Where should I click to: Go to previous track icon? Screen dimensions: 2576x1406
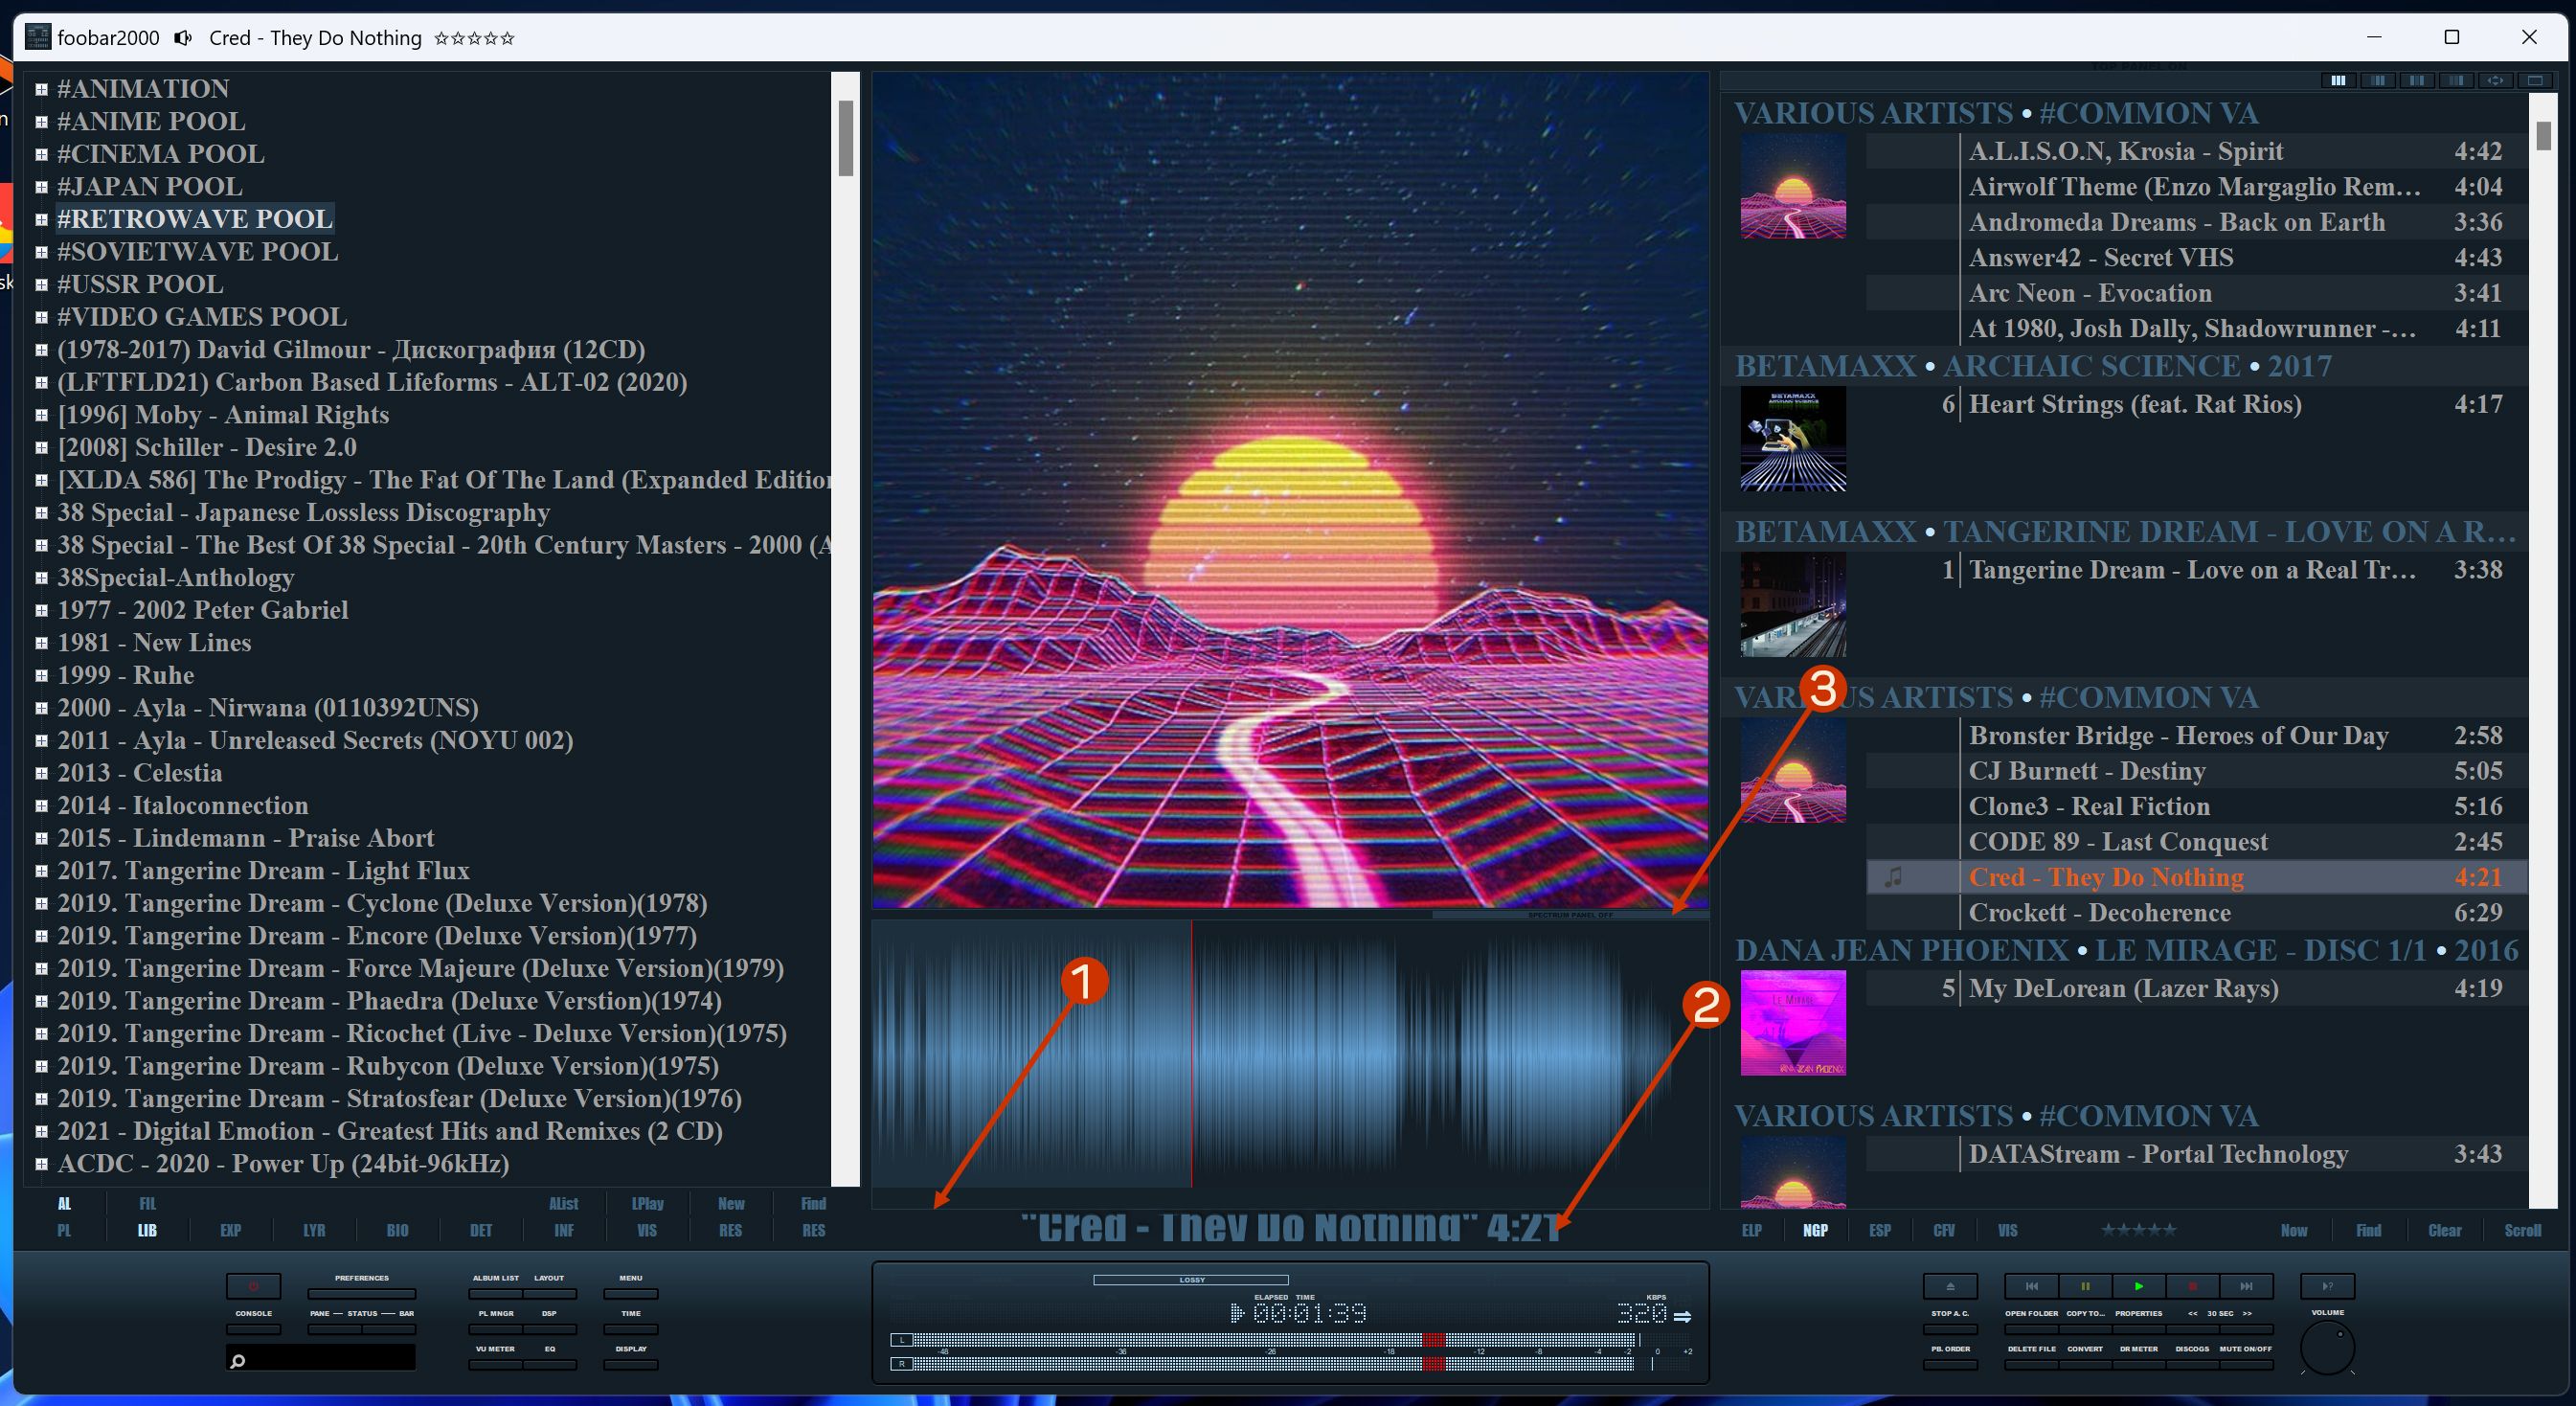coord(2031,1286)
